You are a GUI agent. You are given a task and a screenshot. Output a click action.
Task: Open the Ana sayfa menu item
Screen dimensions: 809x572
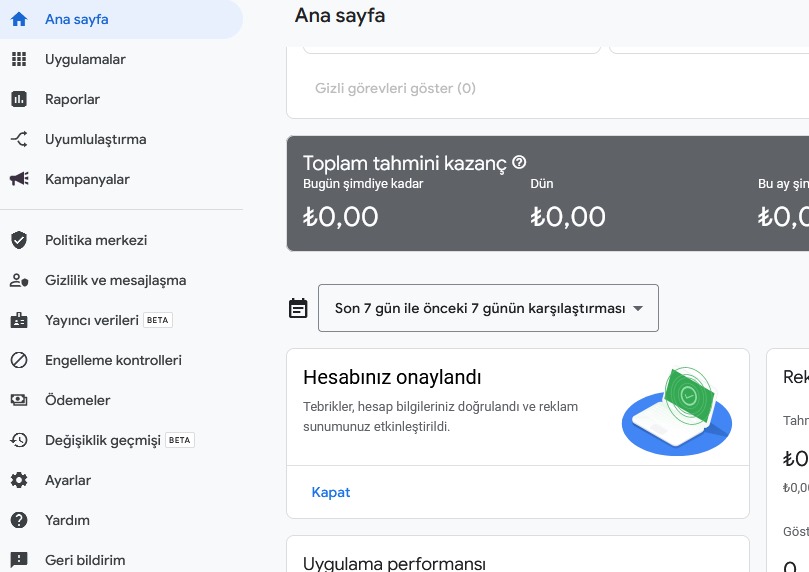121,19
